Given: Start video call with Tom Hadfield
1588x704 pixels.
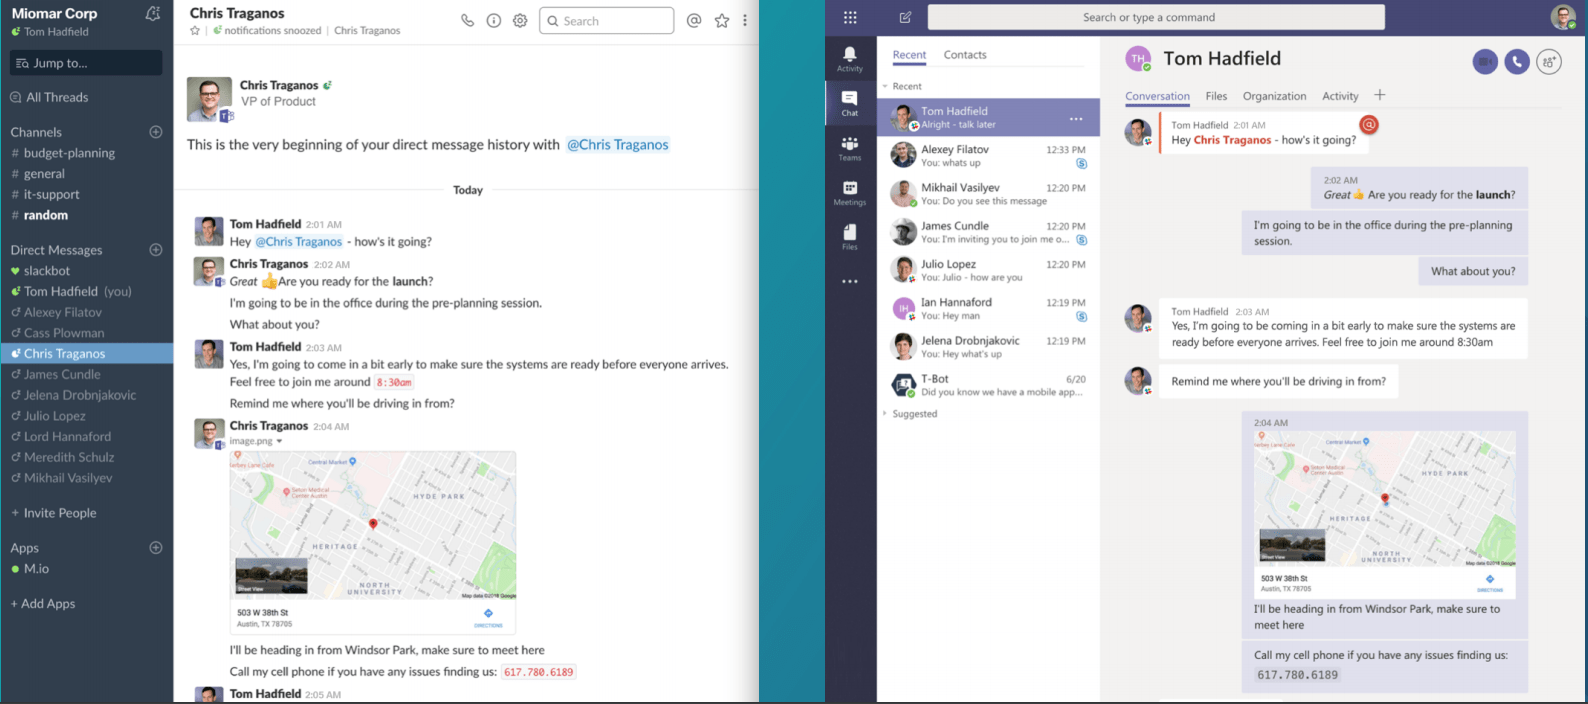Looking at the screenshot, I should 1486,62.
